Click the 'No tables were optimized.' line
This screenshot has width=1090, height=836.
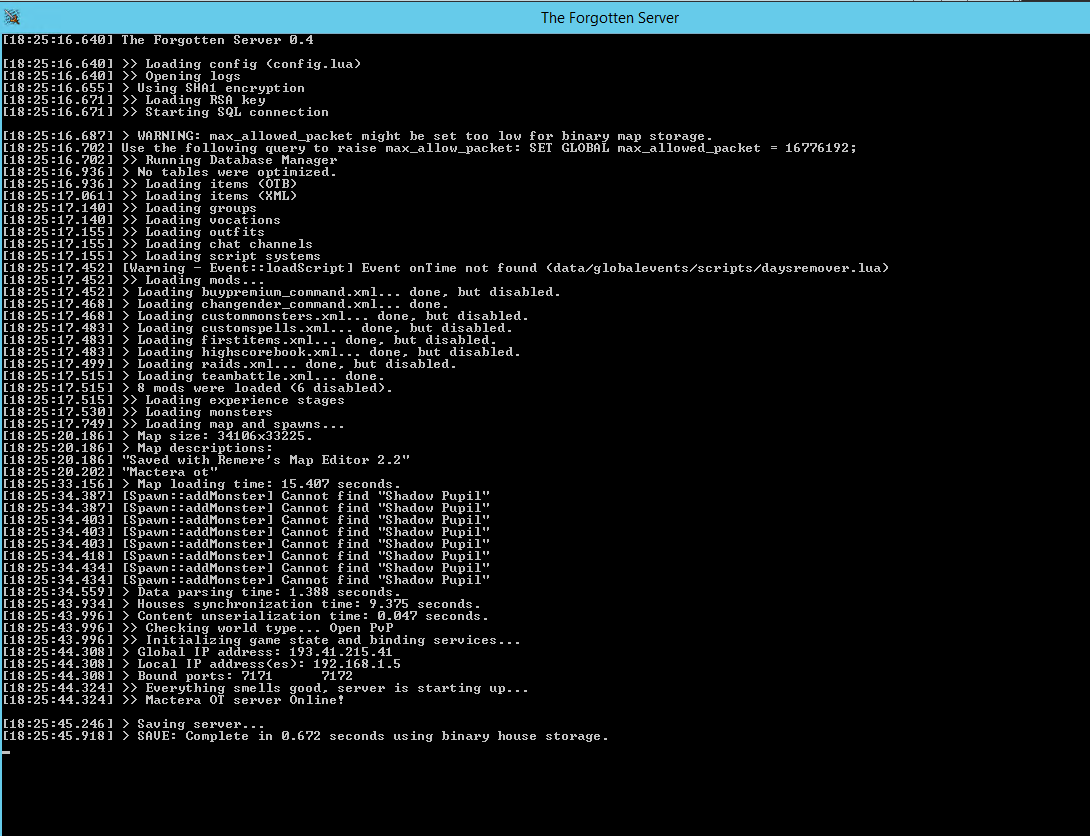(x=170, y=172)
